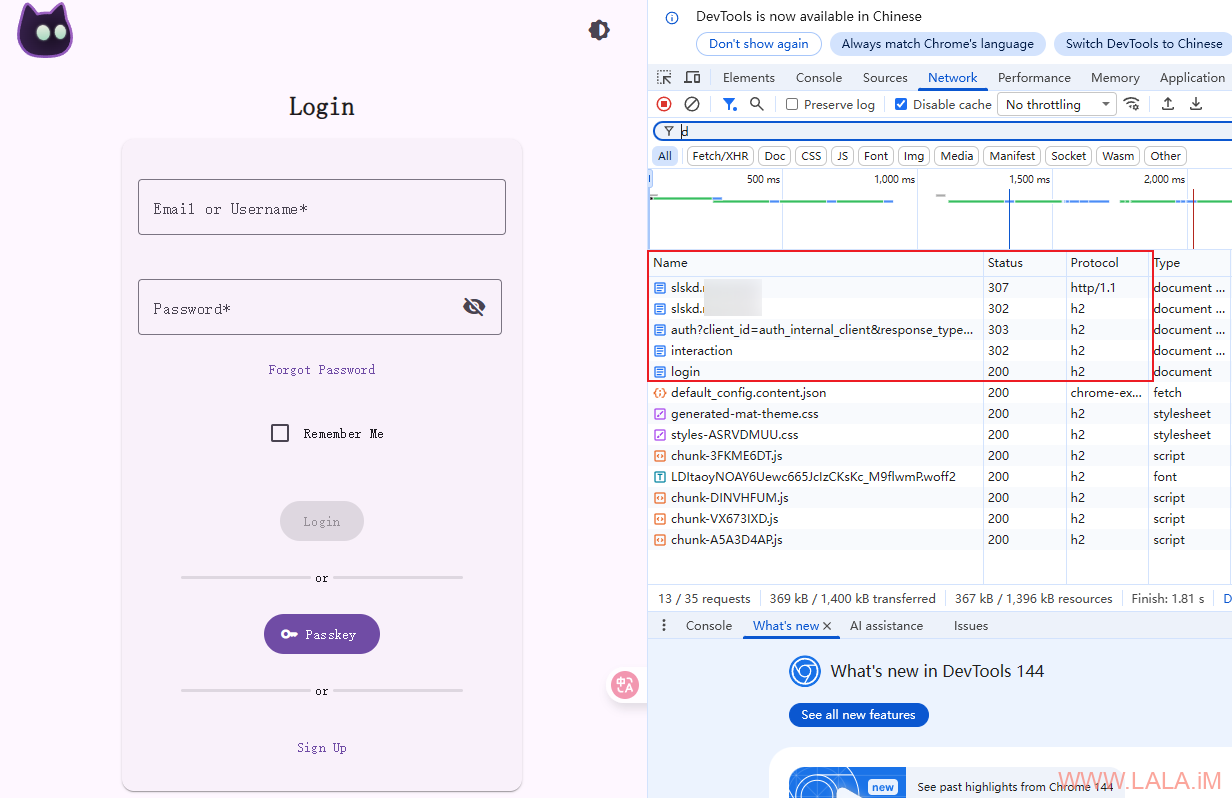Uncheck the Disable cache checkbox

coord(901,104)
